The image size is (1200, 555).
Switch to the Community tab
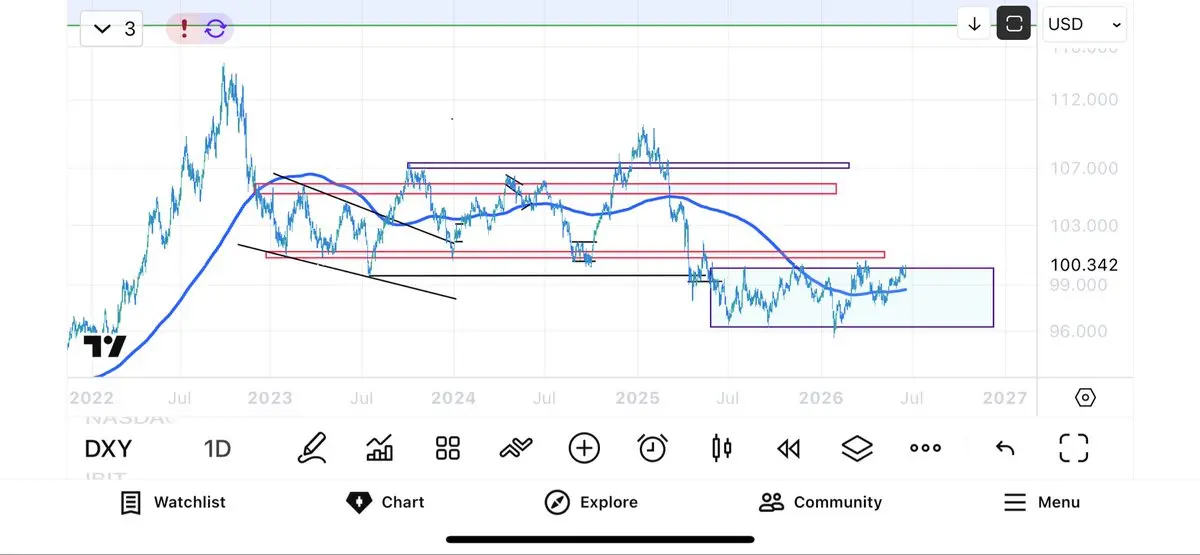821,502
